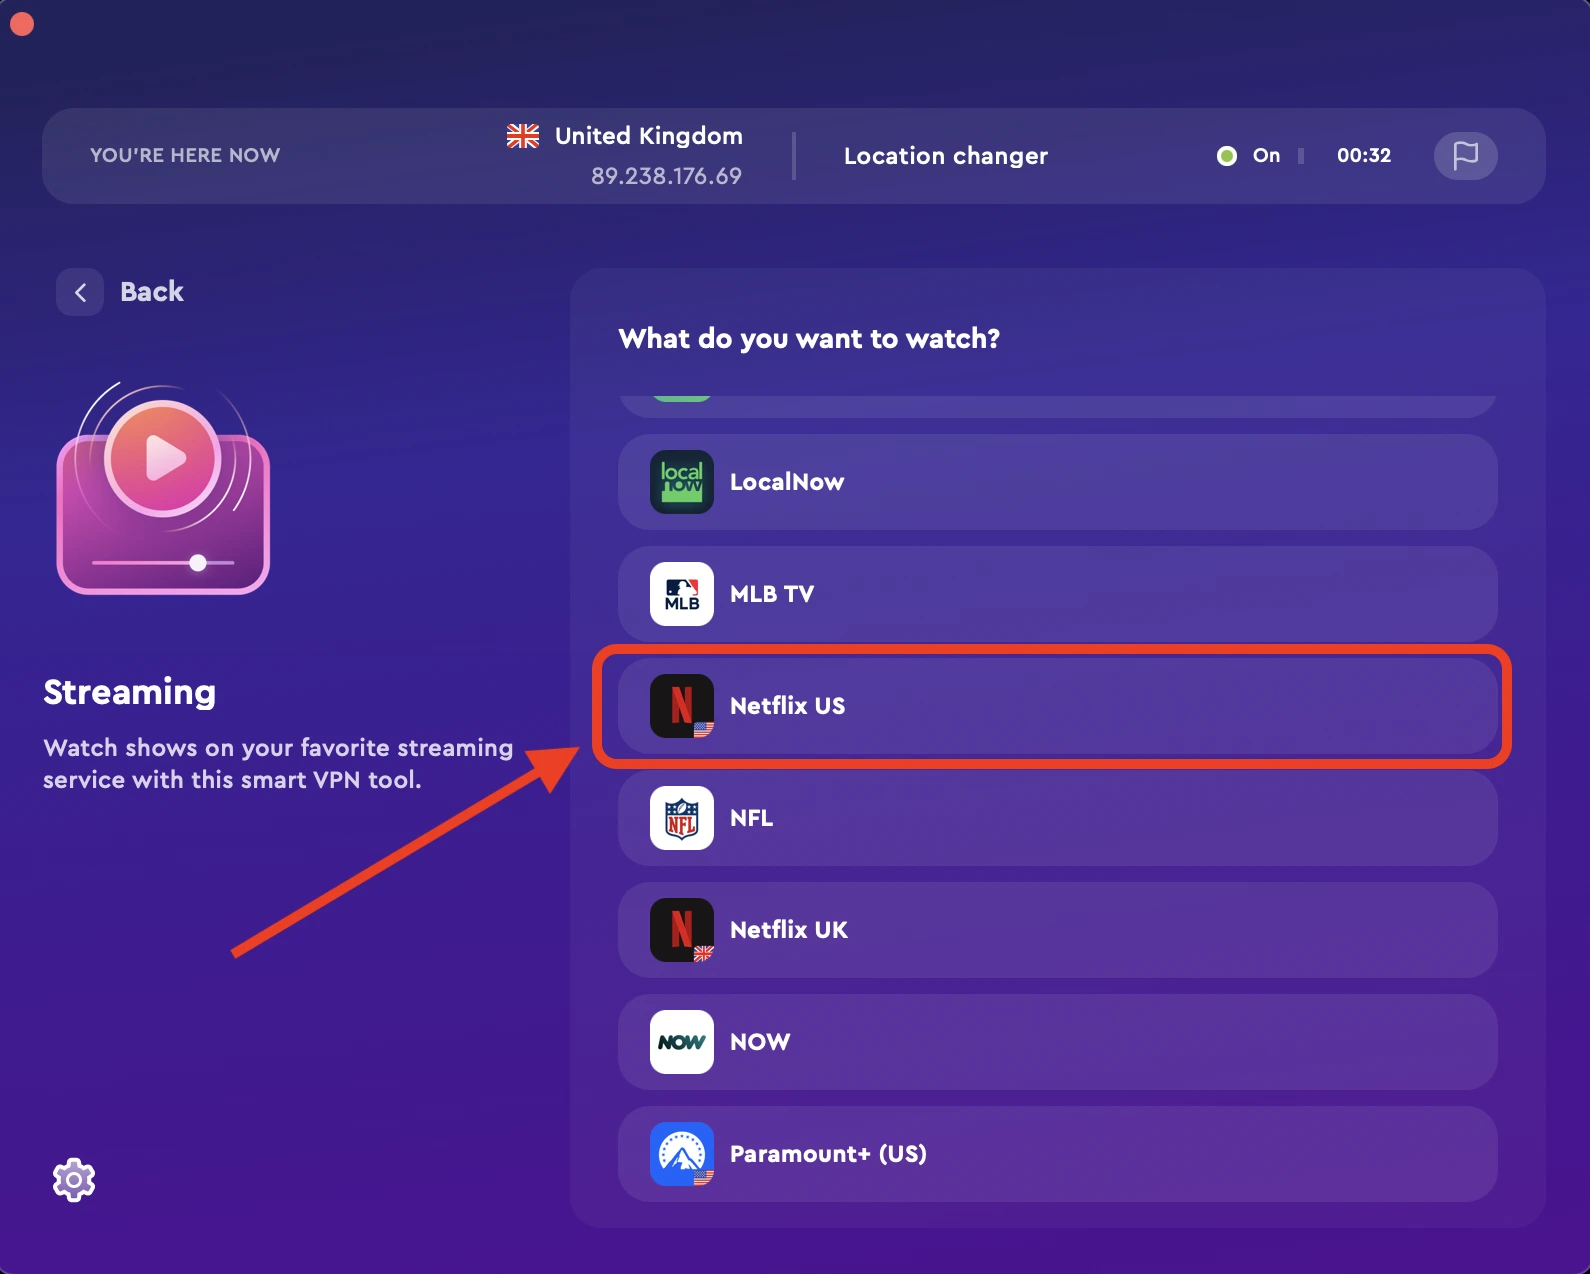The image size is (1590, 1274).
Task: Select the NOW streaming service
Action: (1058, 1042)
